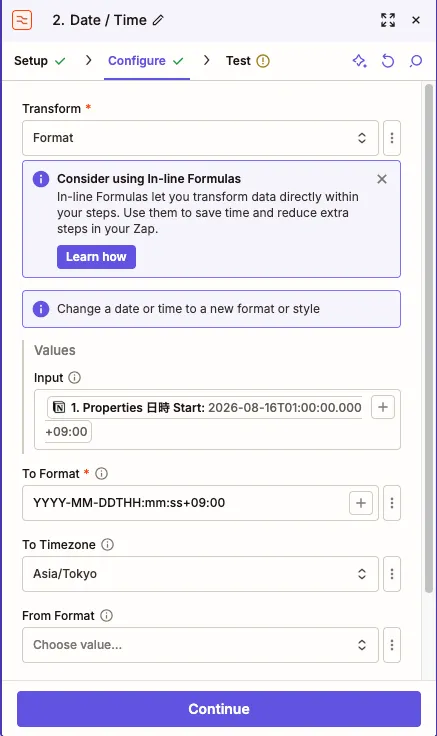Viewport: 437px width, 736px height.
Task: Open the AI sparkle assistant icon
Action: (x=360, y=61)
